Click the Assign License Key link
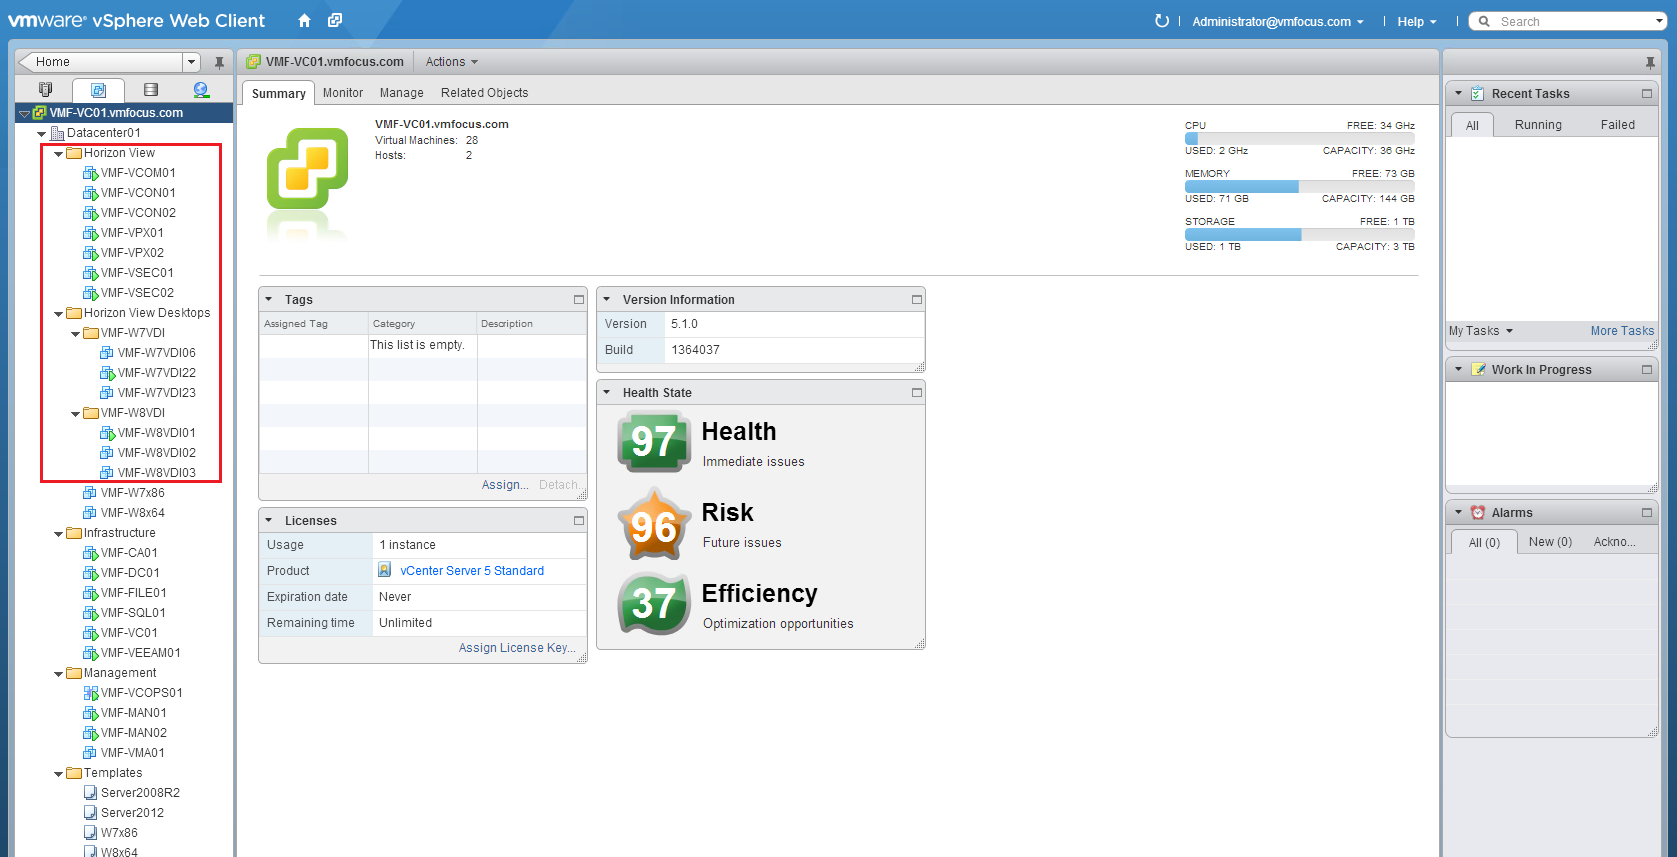 coord(516,648)
